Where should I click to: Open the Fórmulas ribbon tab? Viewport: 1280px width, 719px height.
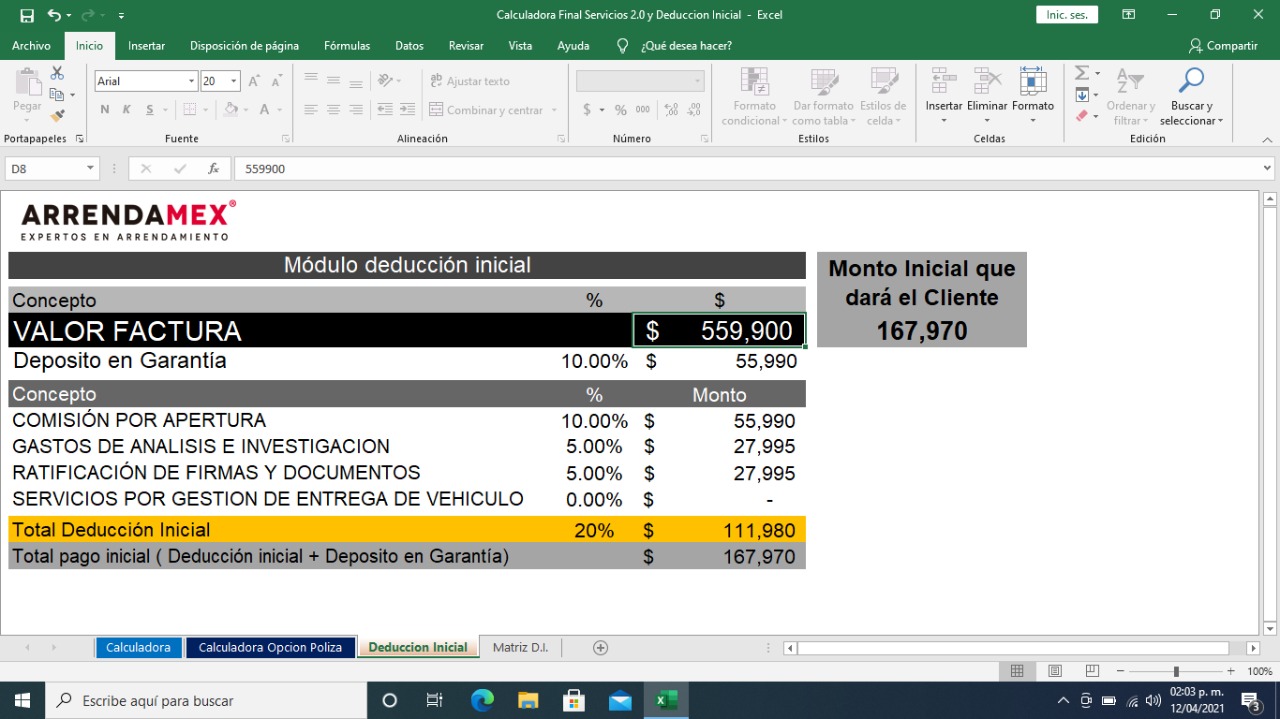click(346, 46)
